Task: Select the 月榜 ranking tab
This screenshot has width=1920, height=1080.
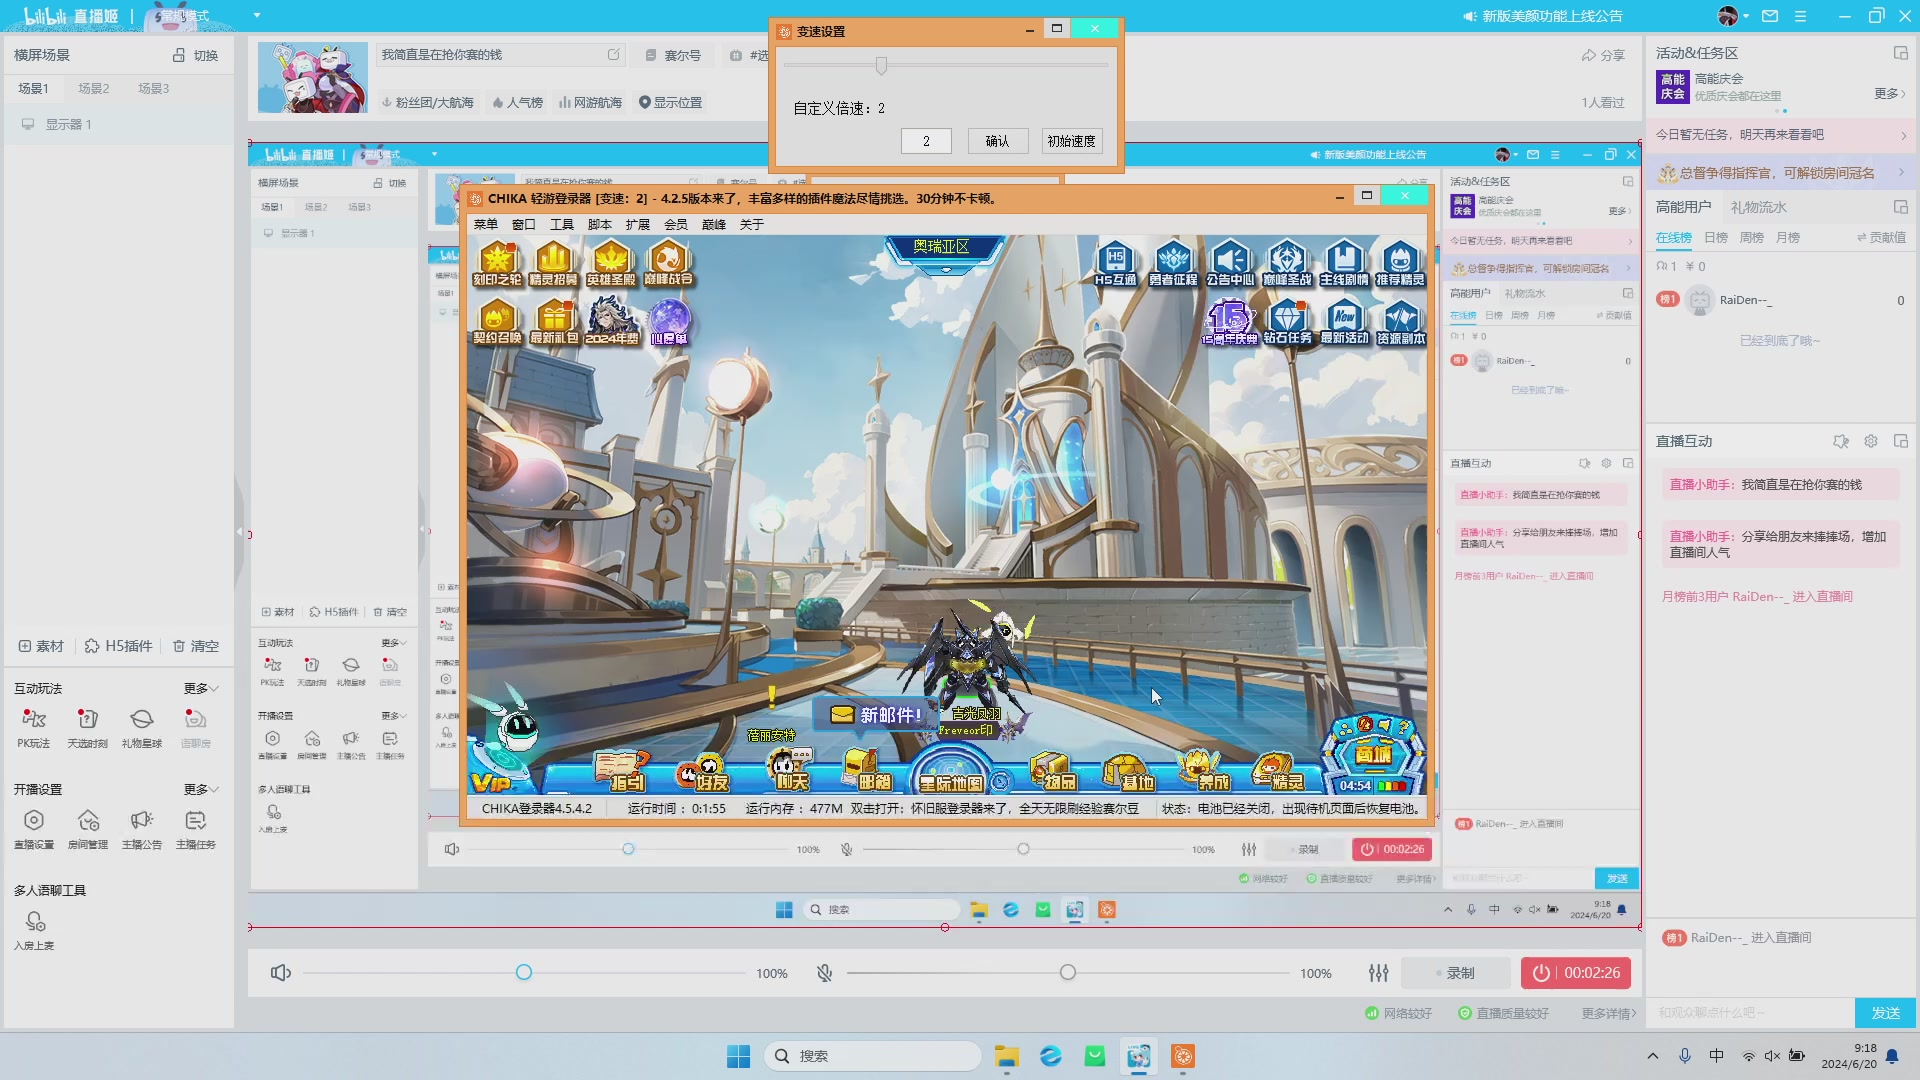Action: 1788,237
